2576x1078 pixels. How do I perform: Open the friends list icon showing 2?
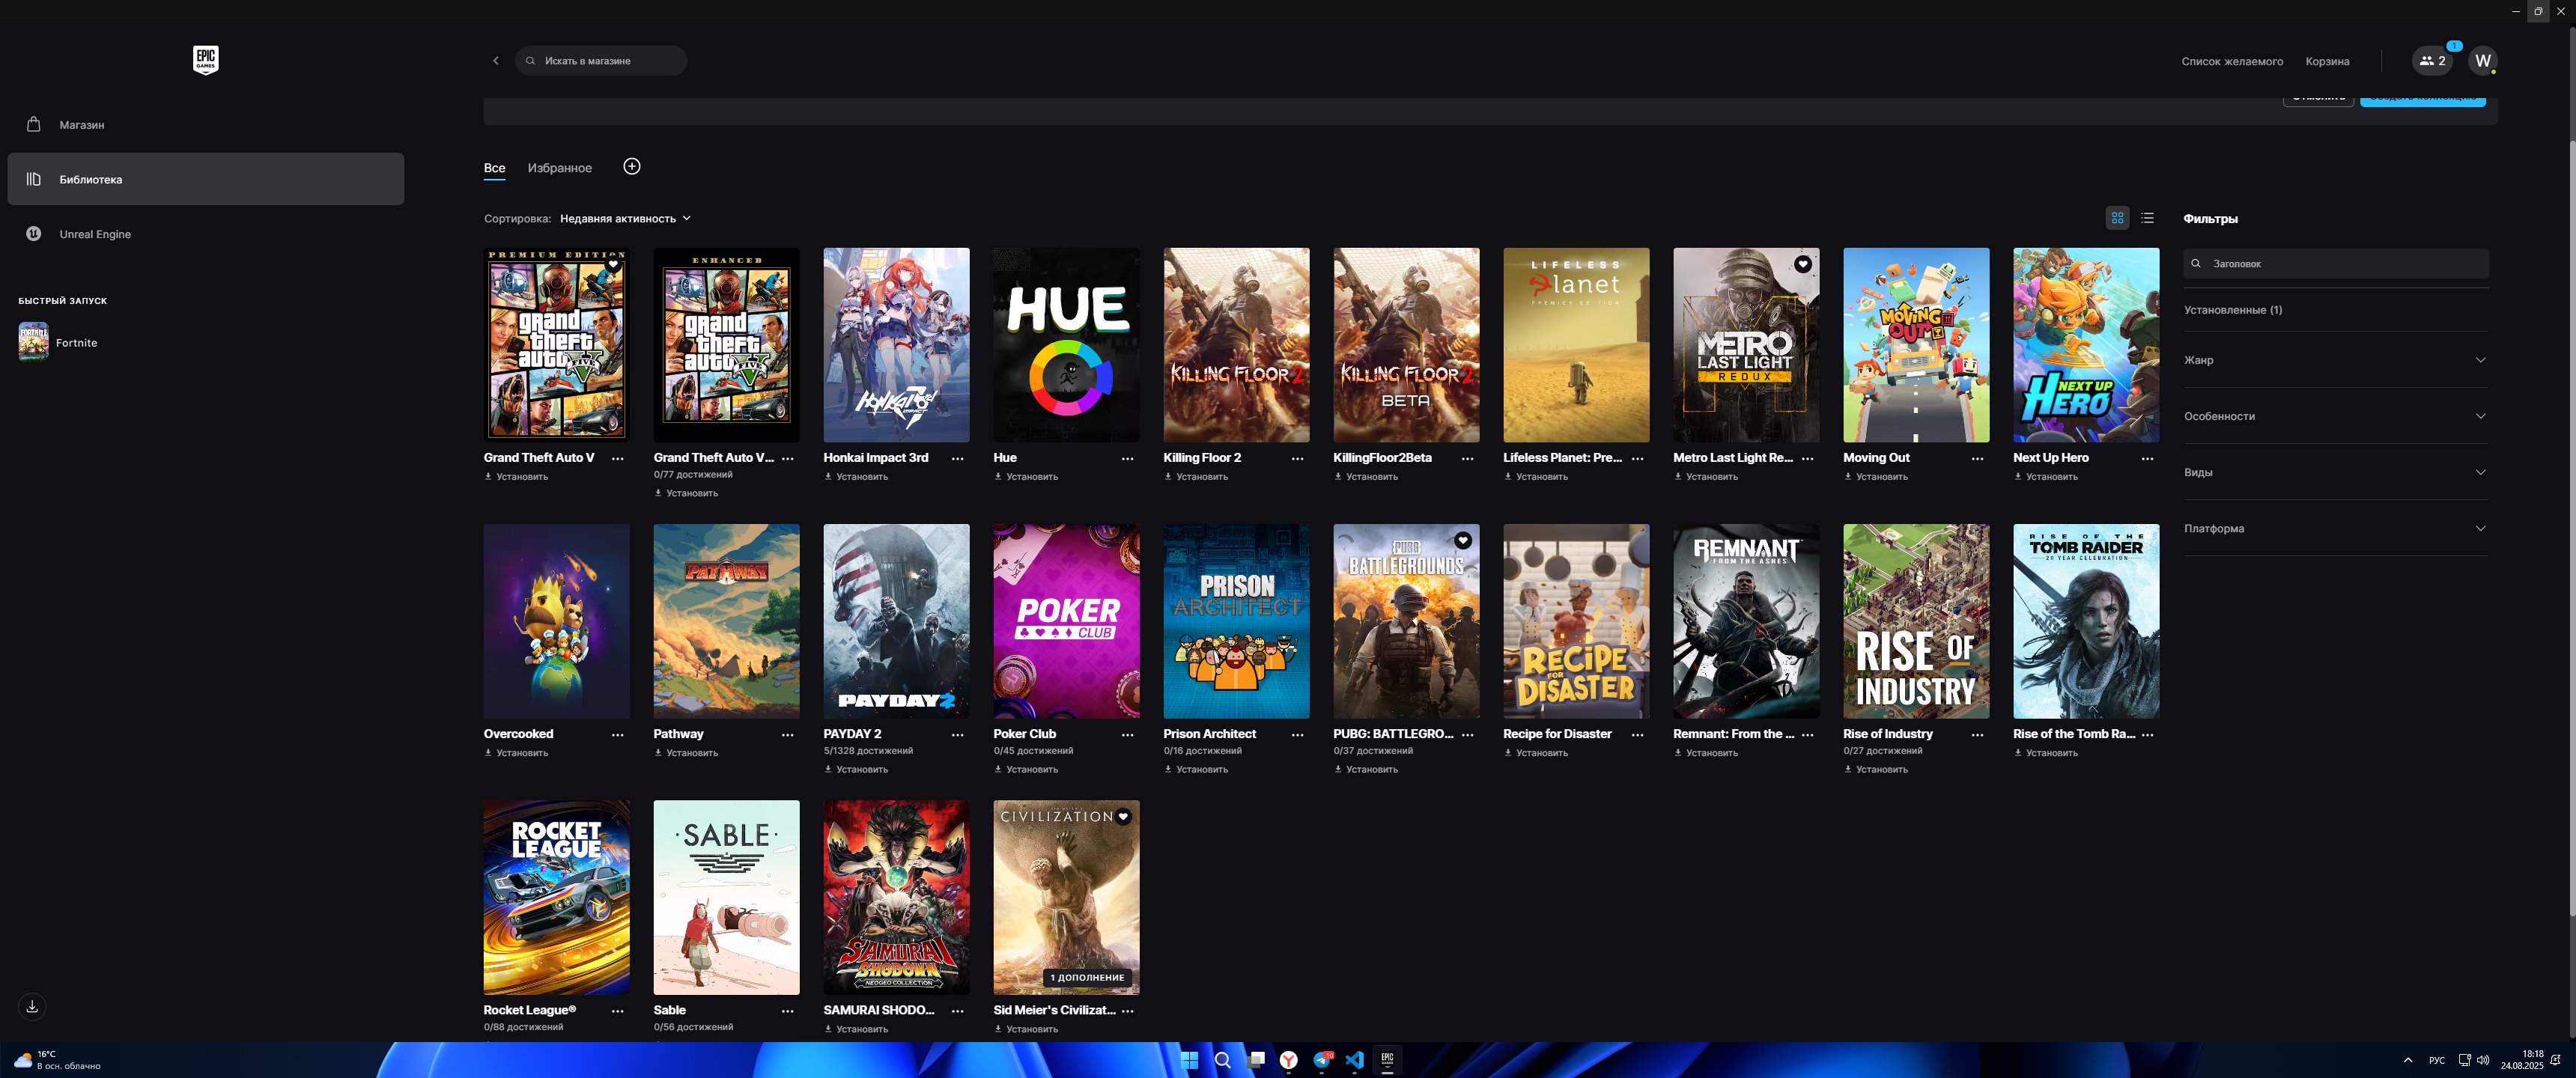(2432, 61)
